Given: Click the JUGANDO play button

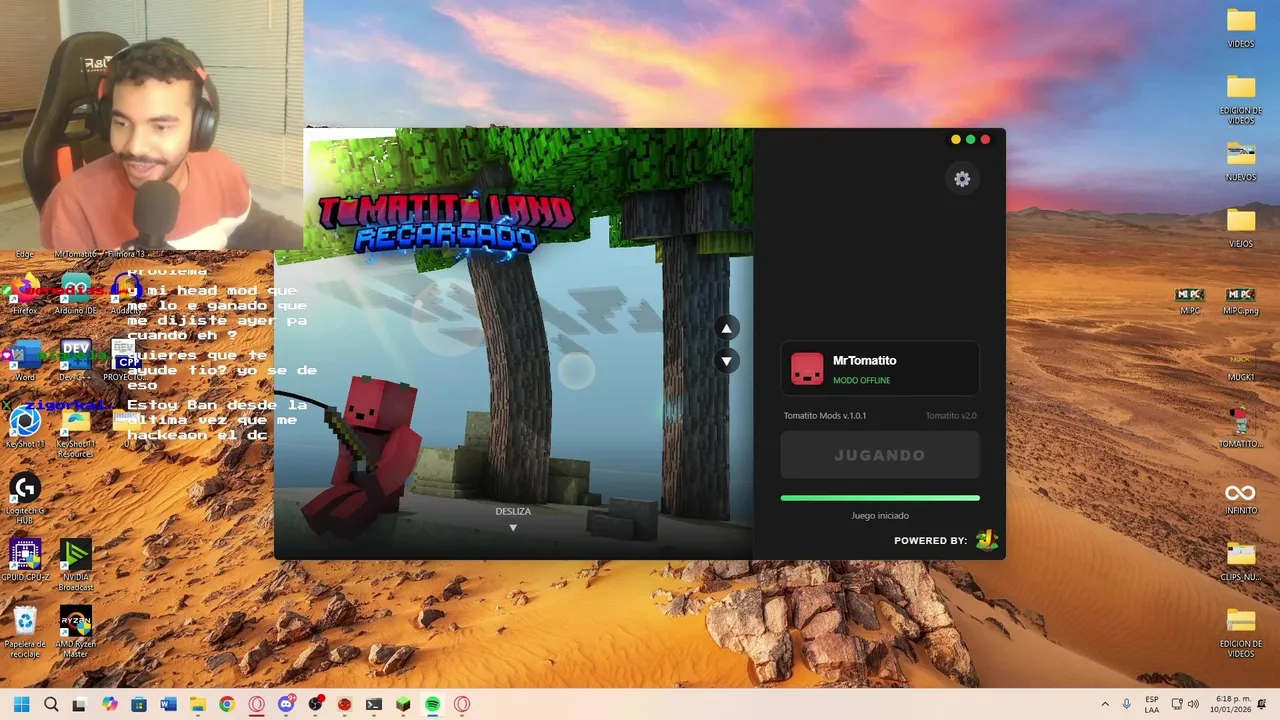Looking at the screenshot, I should click(x=880, y=455).
